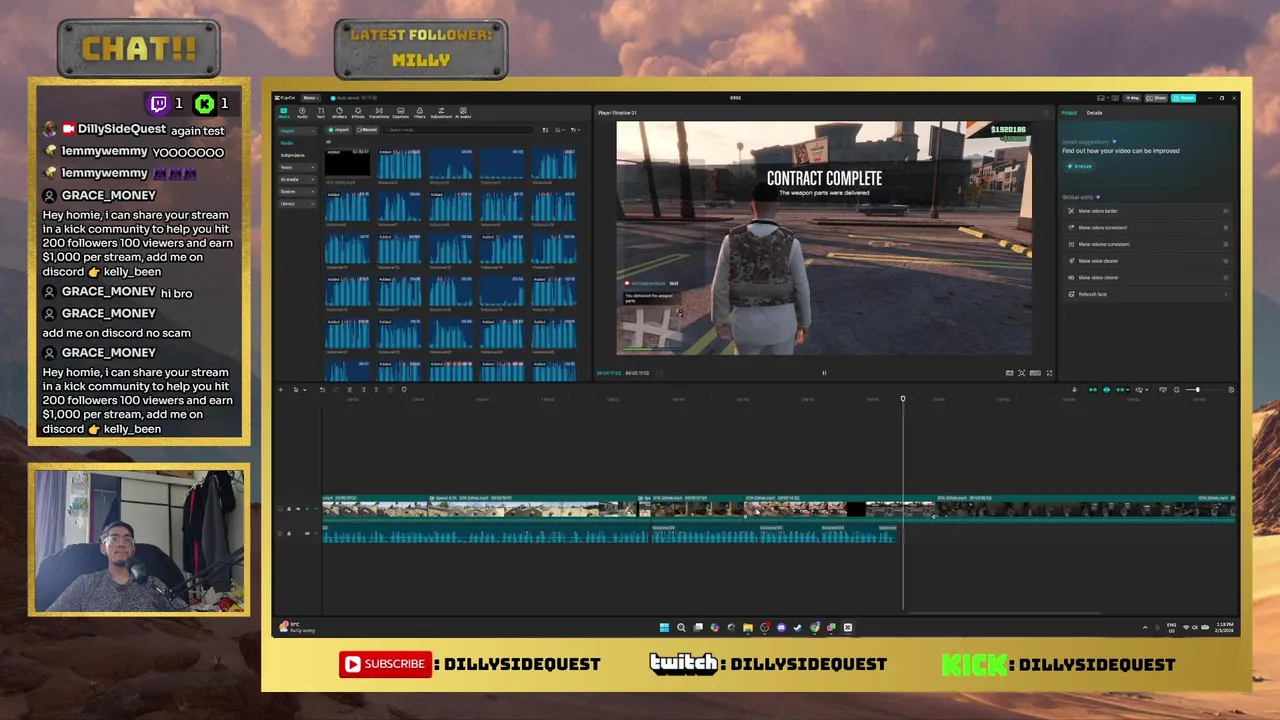Viewport: 1280px width, 720px height.
Task: Open the media filter dropdown
Action: coord(576,130)
